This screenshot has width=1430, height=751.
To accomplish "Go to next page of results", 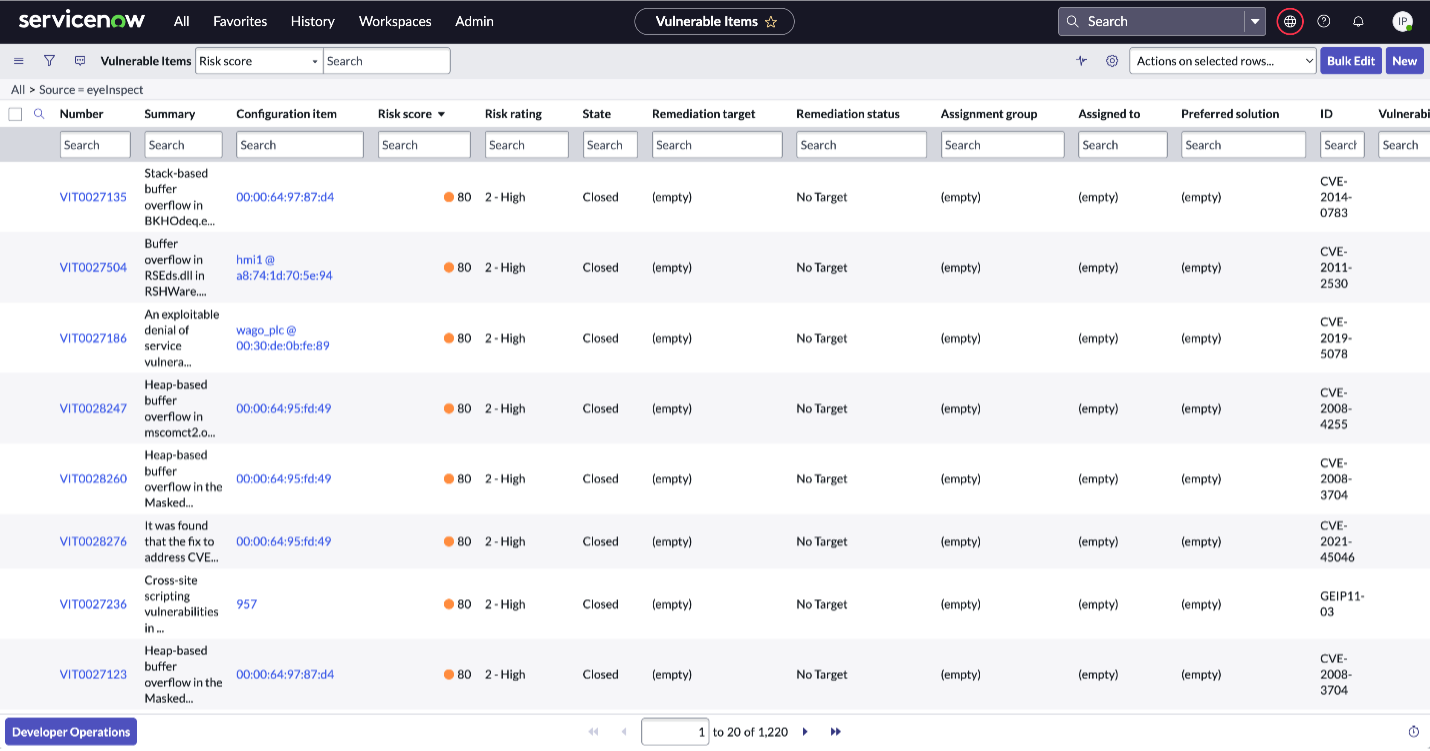I will pyautogui.click(x=805, y=732).
